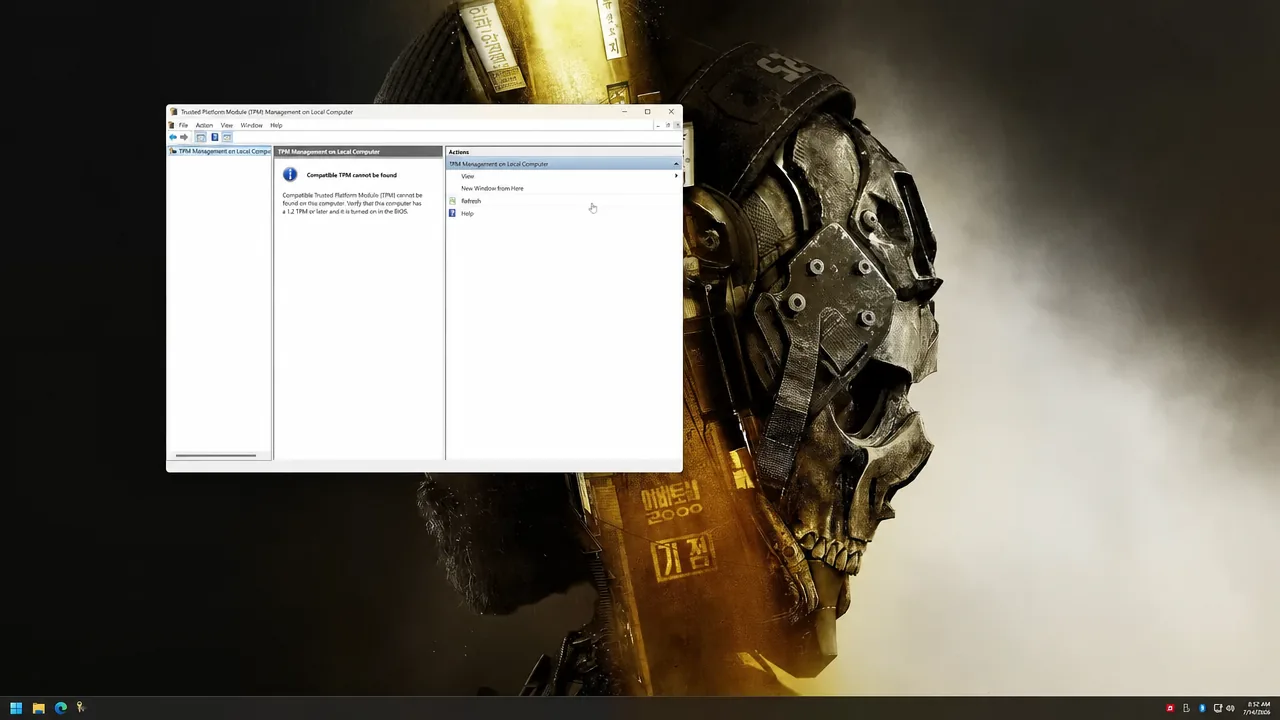
Task: Click the Refresh action link
Action: coord(471,201)
